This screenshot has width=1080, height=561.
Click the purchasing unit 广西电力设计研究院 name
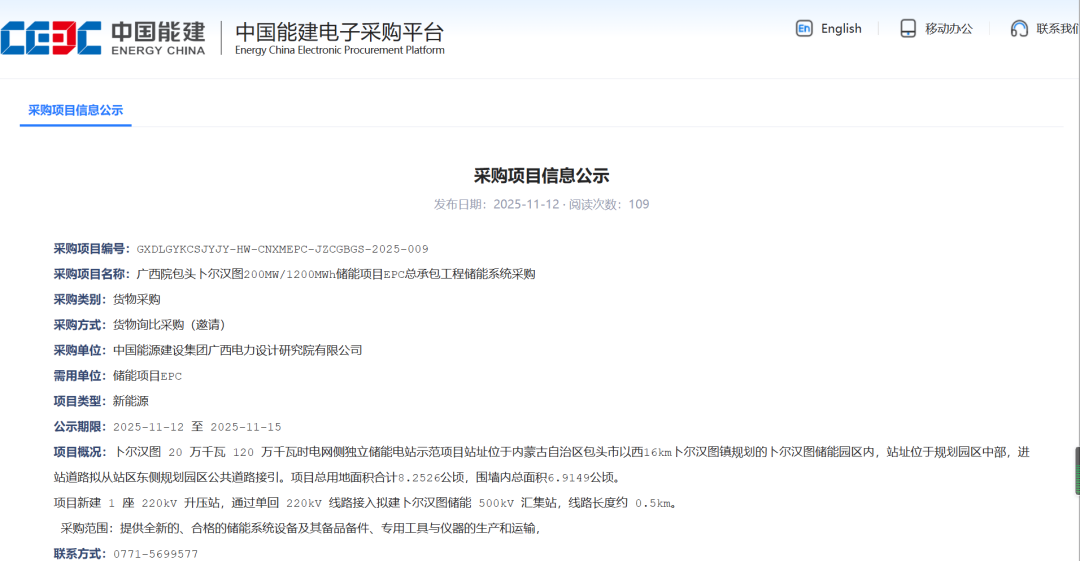coord(237,350)
